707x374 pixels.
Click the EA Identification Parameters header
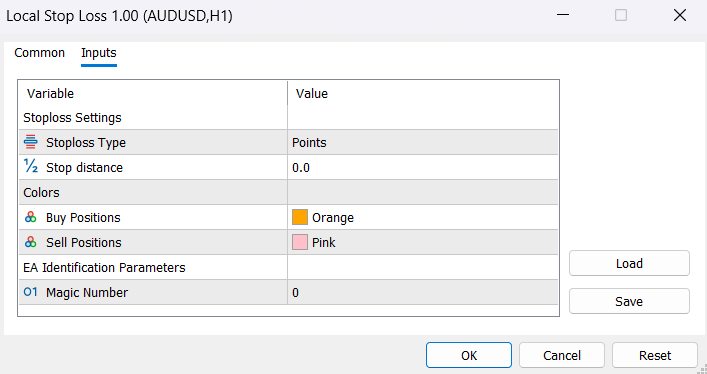(104, 268)
